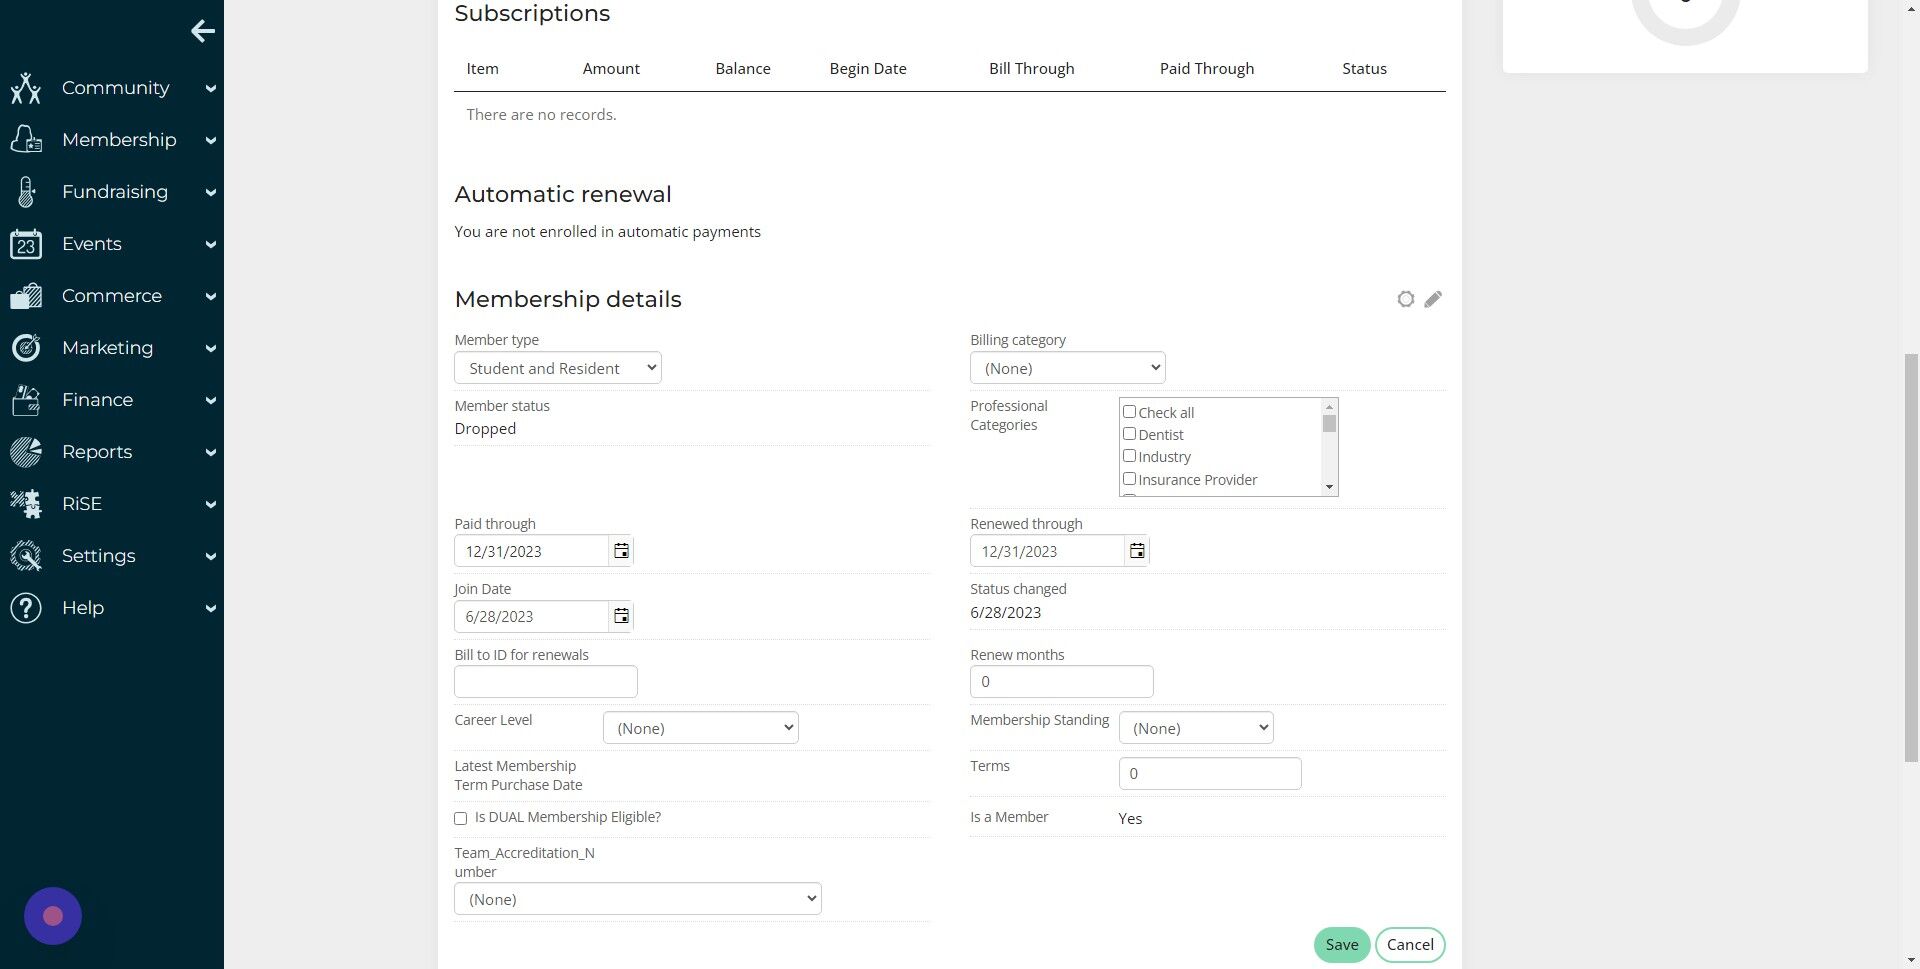Check the Insurance Provider category
The width and height of the screenshot is (1920, 969).
(x=1129, y=479)
